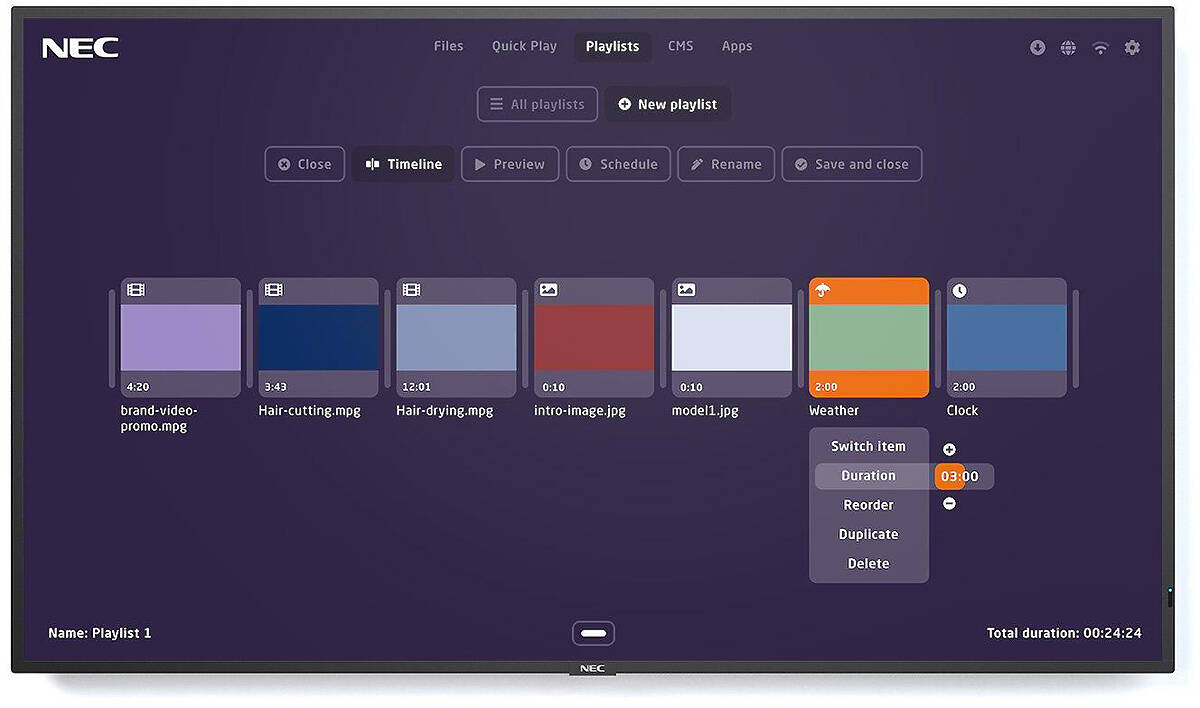Create a New playlist

pyautogui.click(x=667, y=104)
